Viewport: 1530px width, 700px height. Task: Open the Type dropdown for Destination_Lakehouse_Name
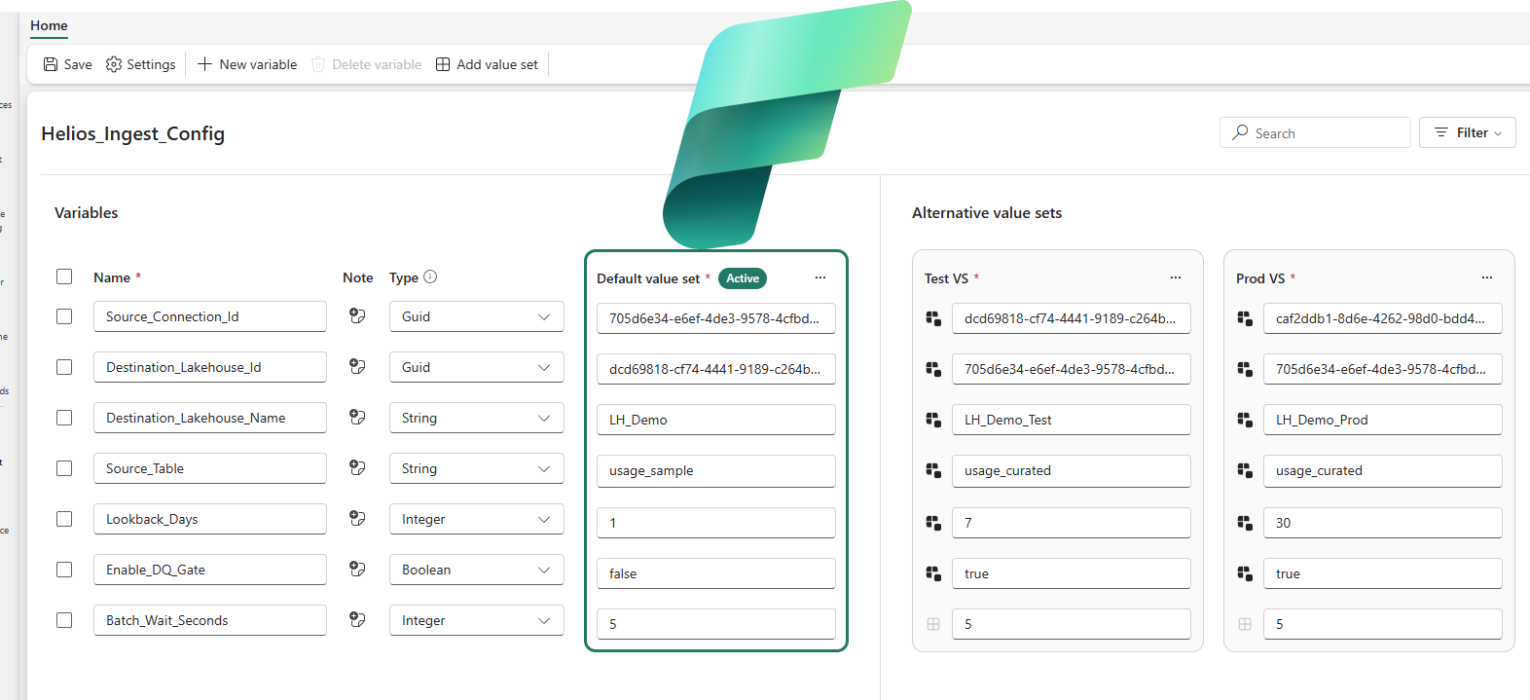point(476,418)
